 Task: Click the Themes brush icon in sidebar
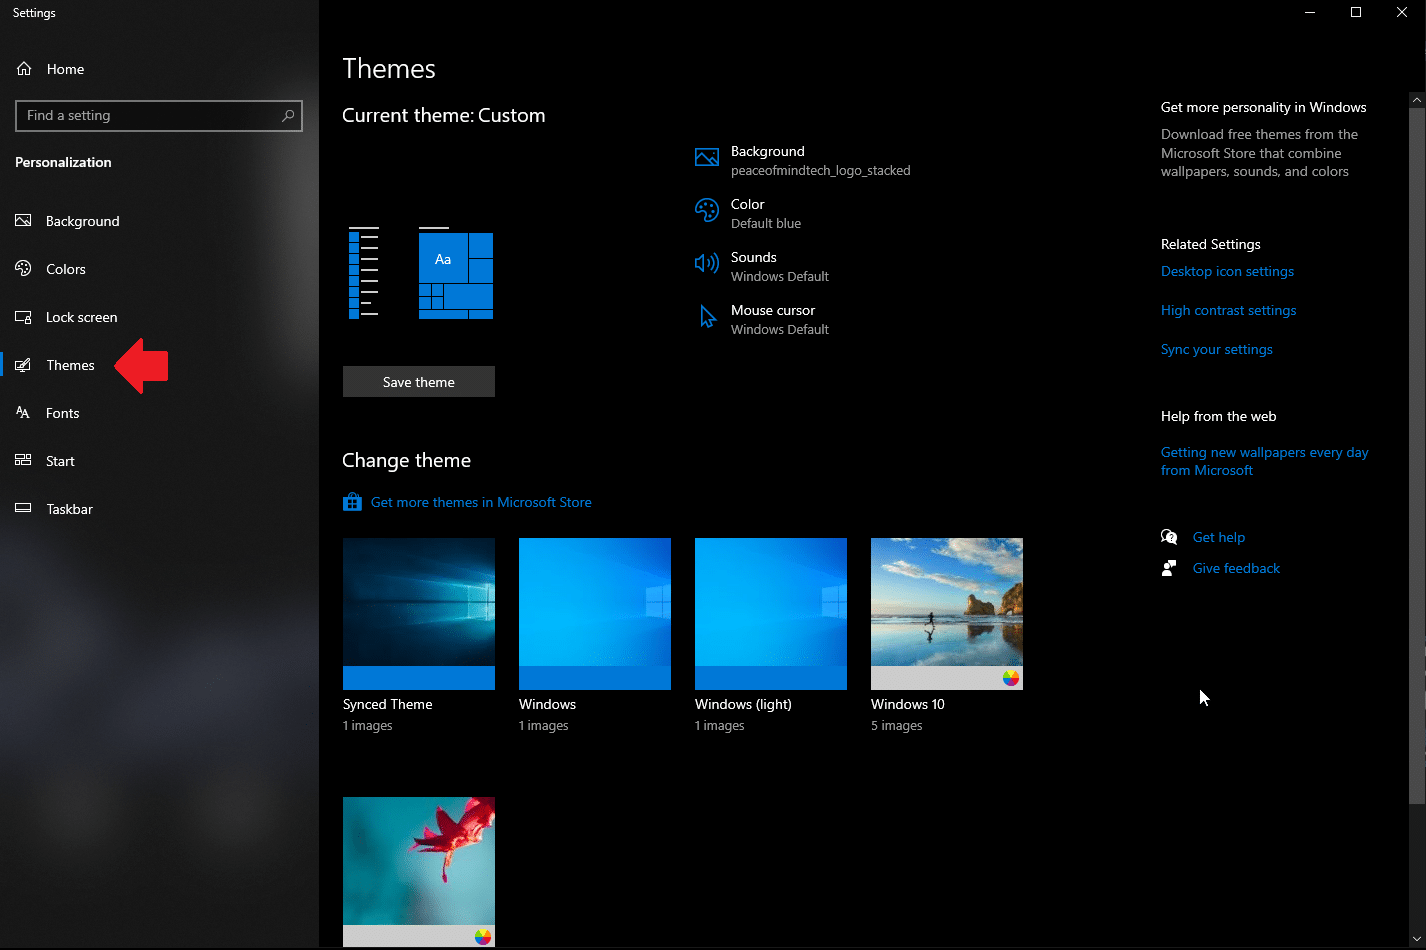click(x=23, y=365)
